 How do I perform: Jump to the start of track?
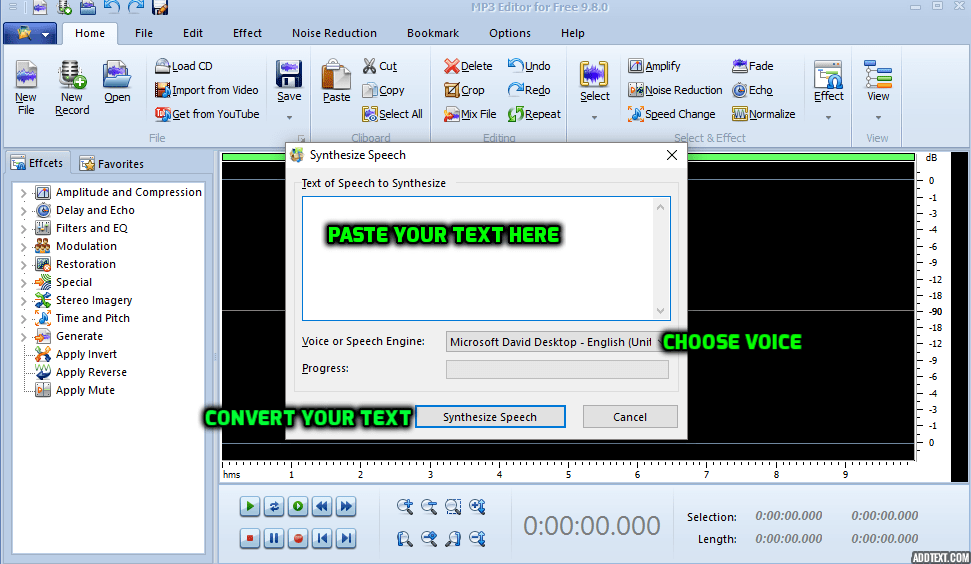click(322, 538)
